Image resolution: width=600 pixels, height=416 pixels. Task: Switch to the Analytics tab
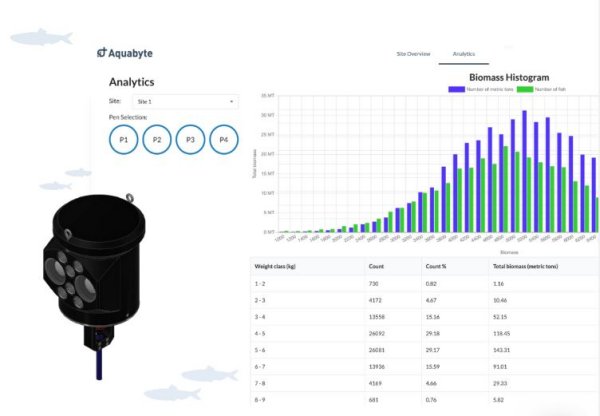click(x=463, y=52)
